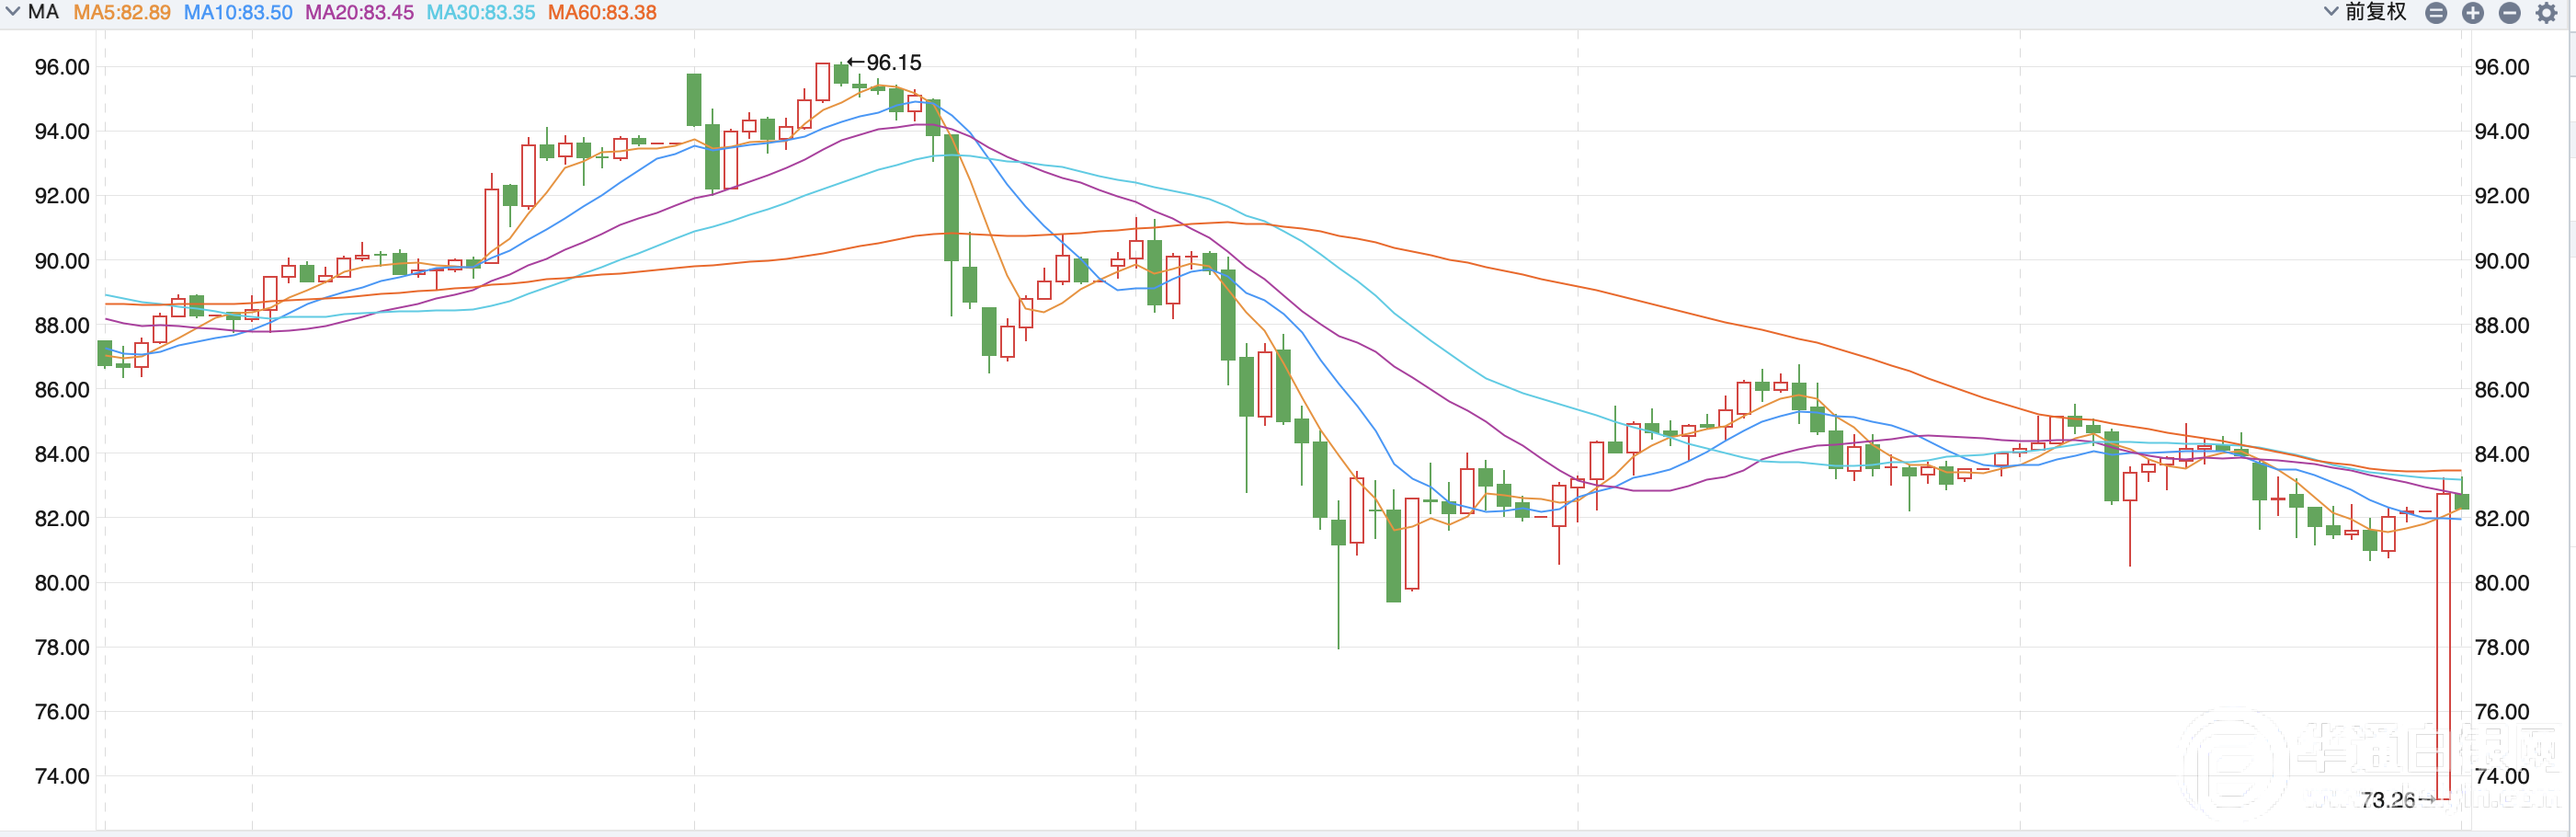2576x837 pixels.
Task: Click the first candlestick at chart's left edge
Action: (105, 353)
